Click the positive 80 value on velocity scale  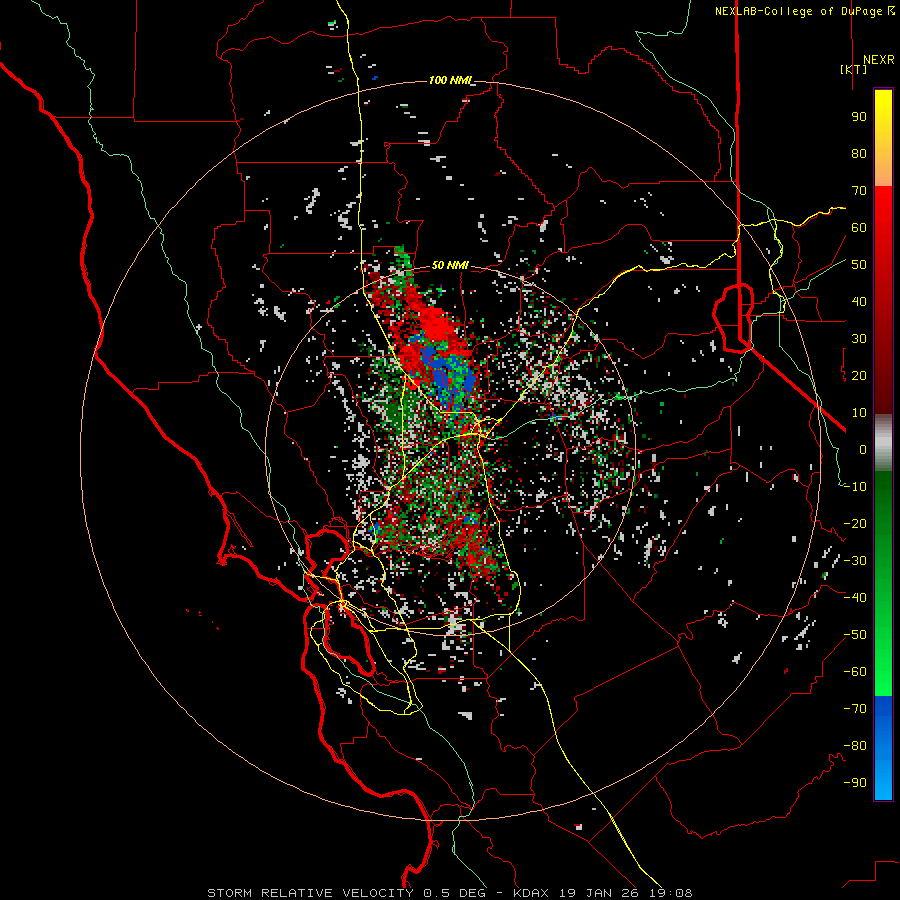click(859, 153)
